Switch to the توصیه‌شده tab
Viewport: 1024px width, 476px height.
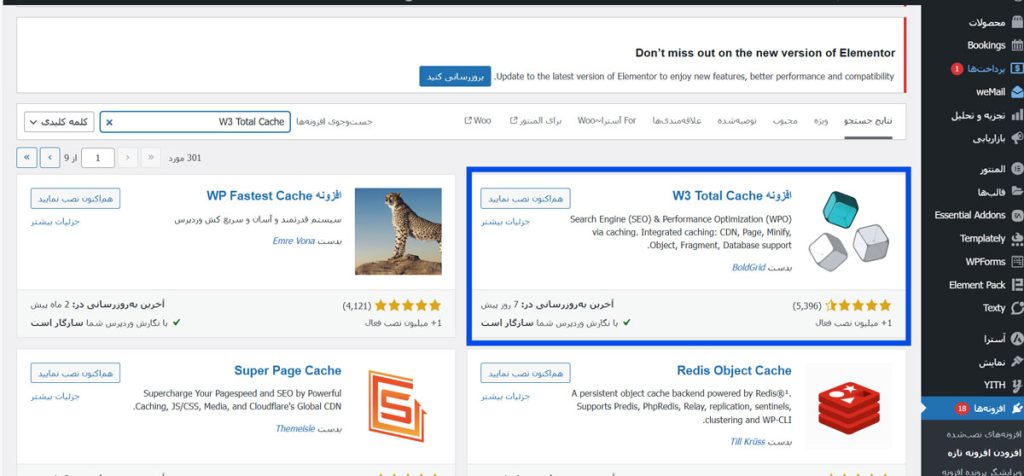tap(737, 121)
